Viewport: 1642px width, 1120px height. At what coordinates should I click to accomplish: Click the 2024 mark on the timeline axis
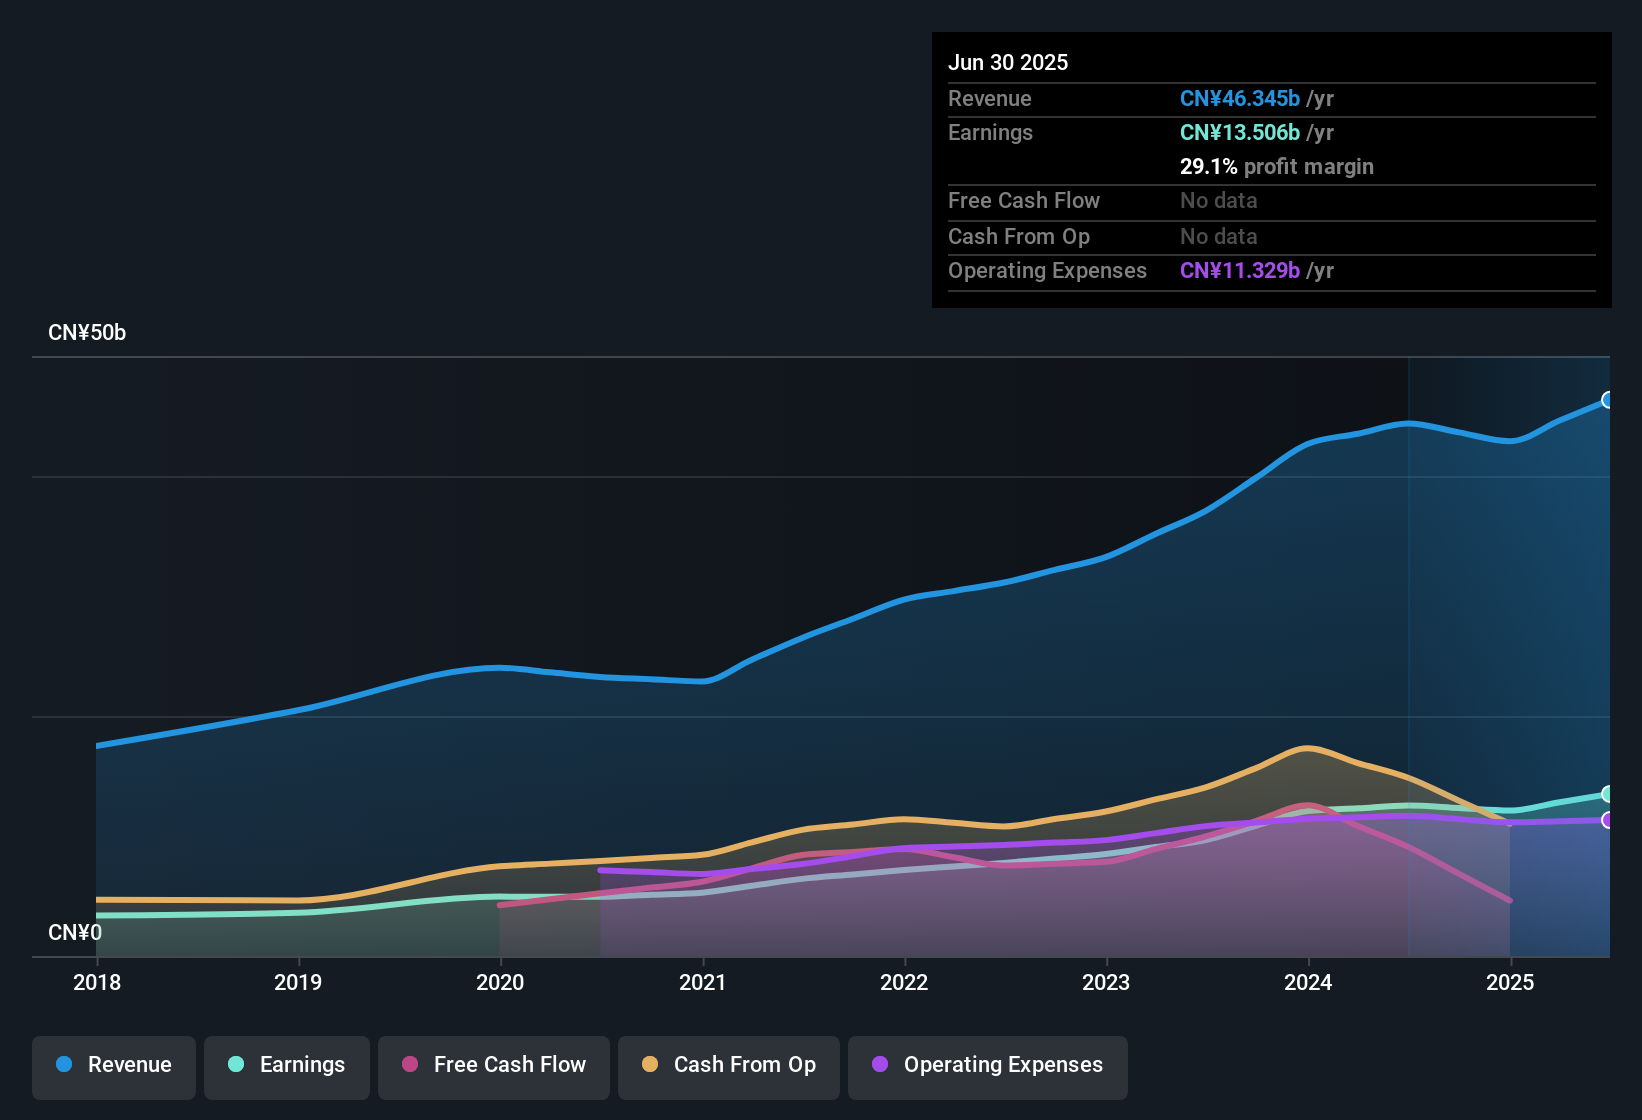point(1310,983)
